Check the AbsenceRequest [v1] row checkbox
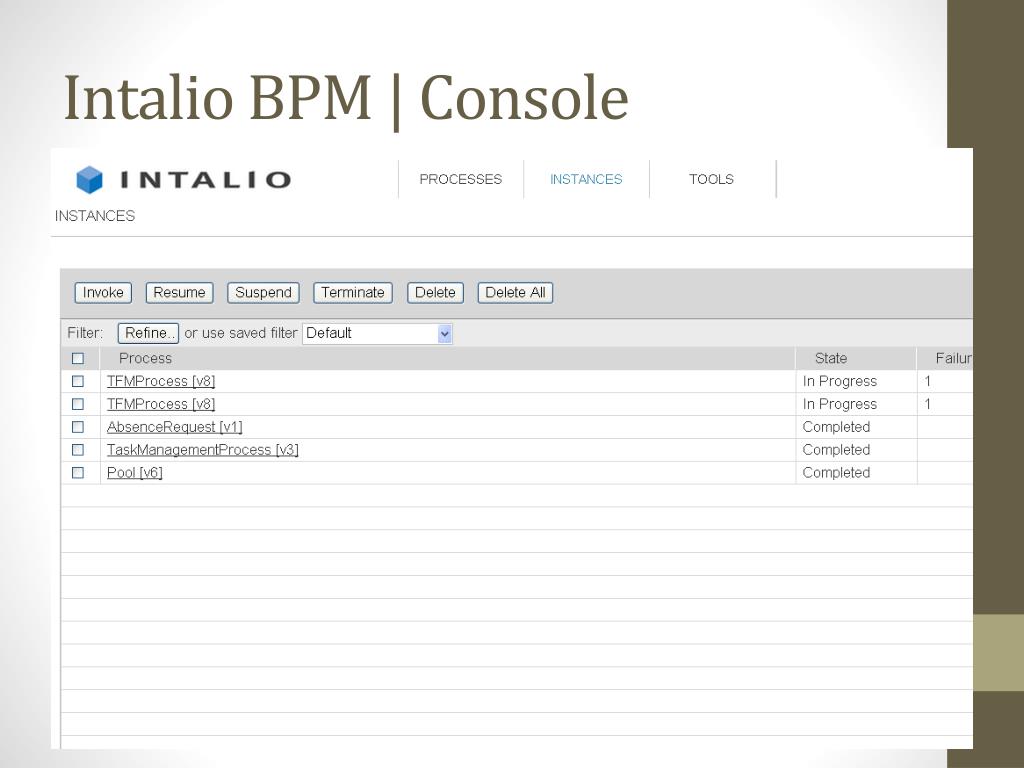The width and height of the screenshot is (1024, 768). pyautogui.click(x=78, y=427)
